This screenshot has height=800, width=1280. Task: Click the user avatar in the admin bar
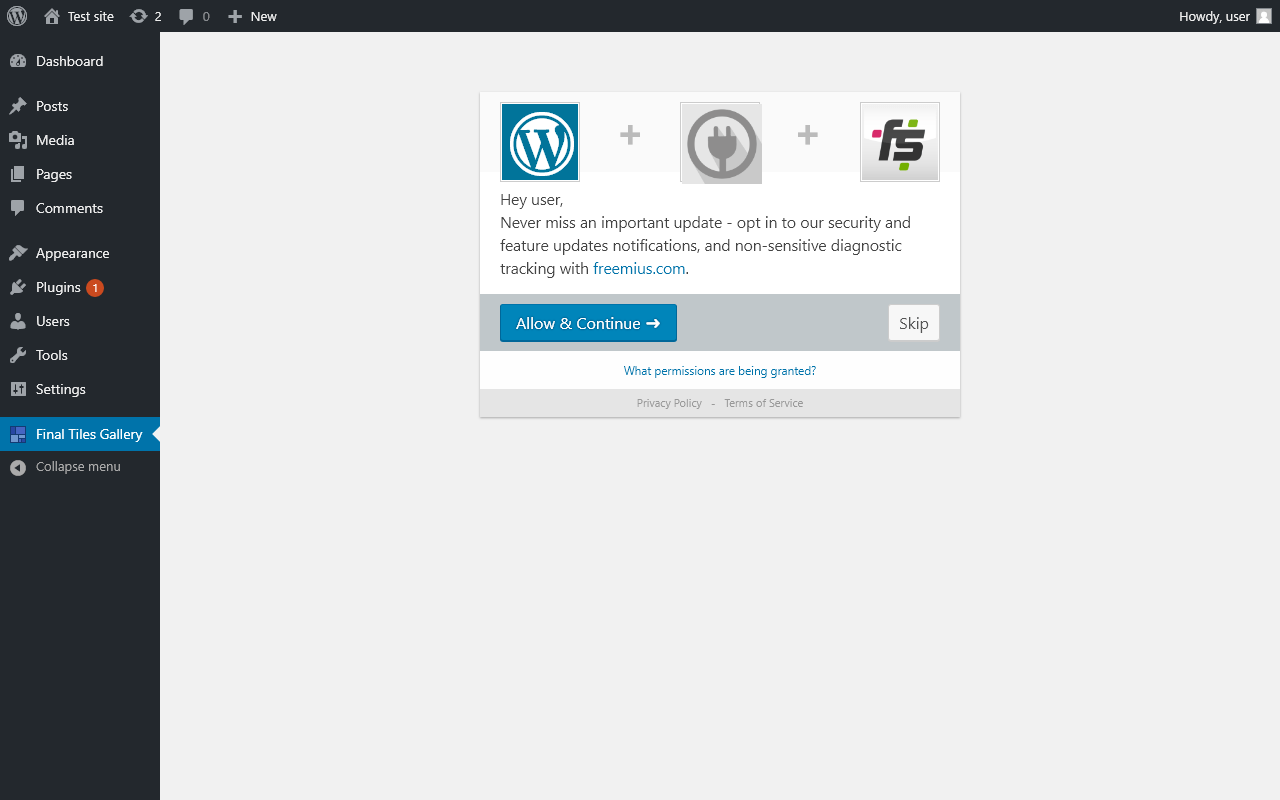pyautogui.click(x=1264, y=16)
